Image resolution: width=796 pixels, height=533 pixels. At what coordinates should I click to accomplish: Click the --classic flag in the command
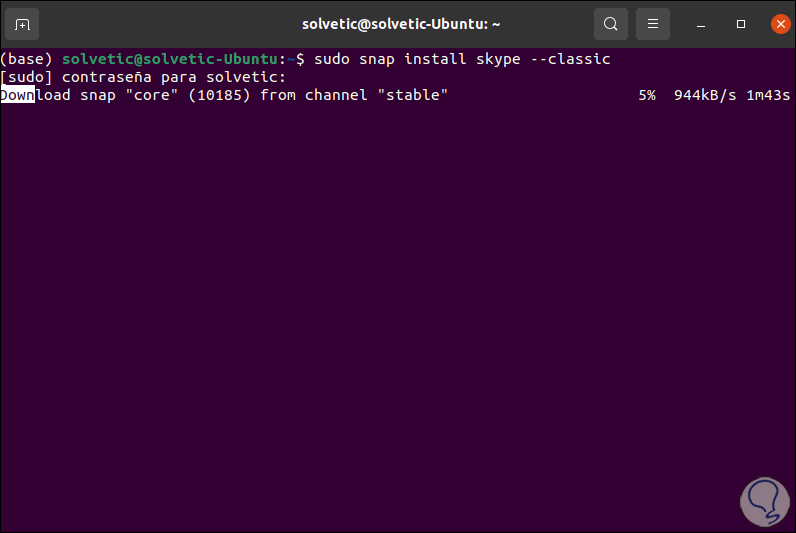570,59
